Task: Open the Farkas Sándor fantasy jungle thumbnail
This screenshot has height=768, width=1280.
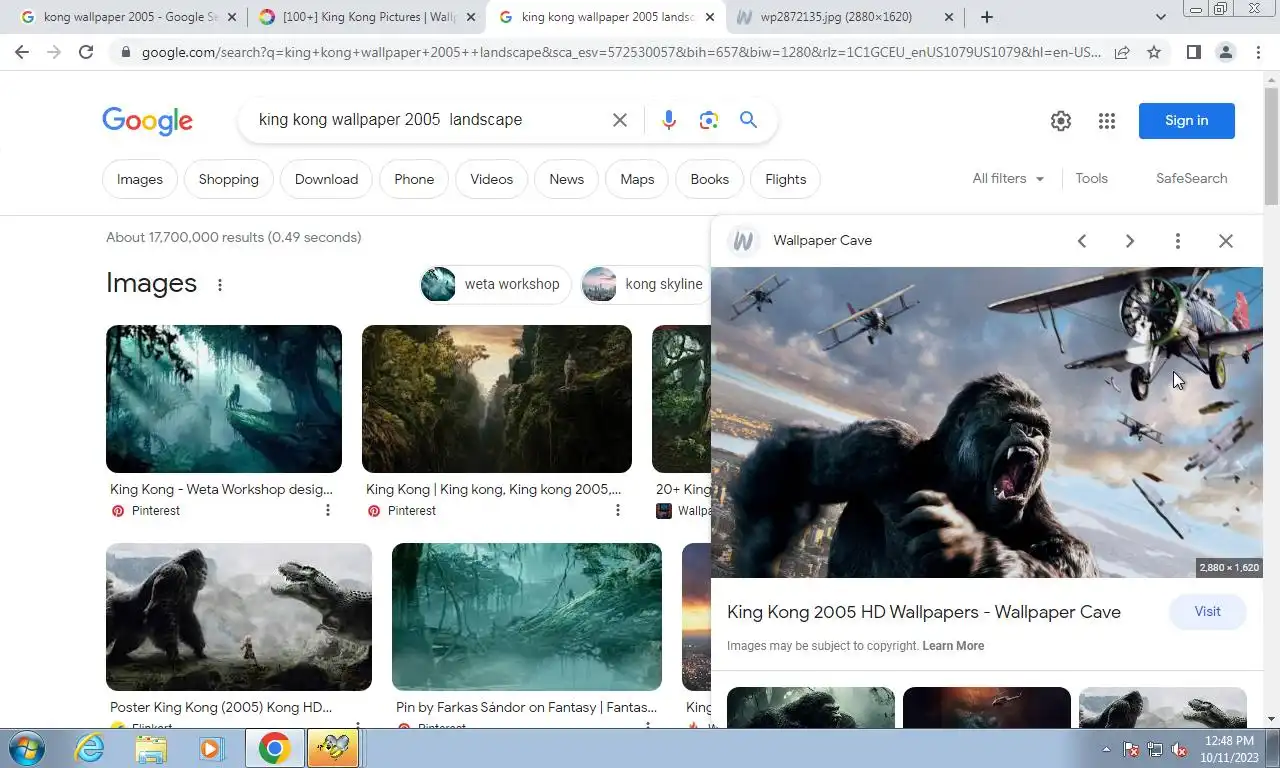Action: coord(527,617)
